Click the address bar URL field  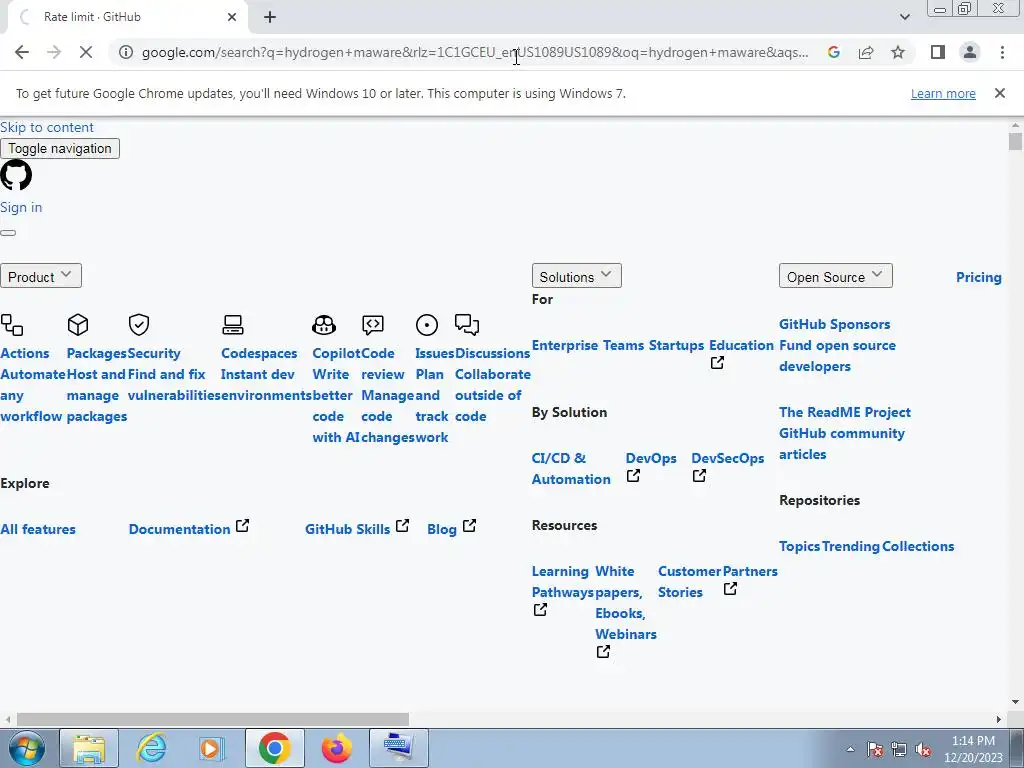[x=475, y=52]
